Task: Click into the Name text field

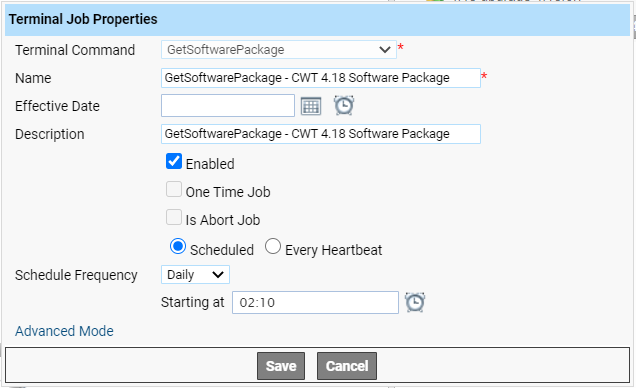Action: [321, 78]
